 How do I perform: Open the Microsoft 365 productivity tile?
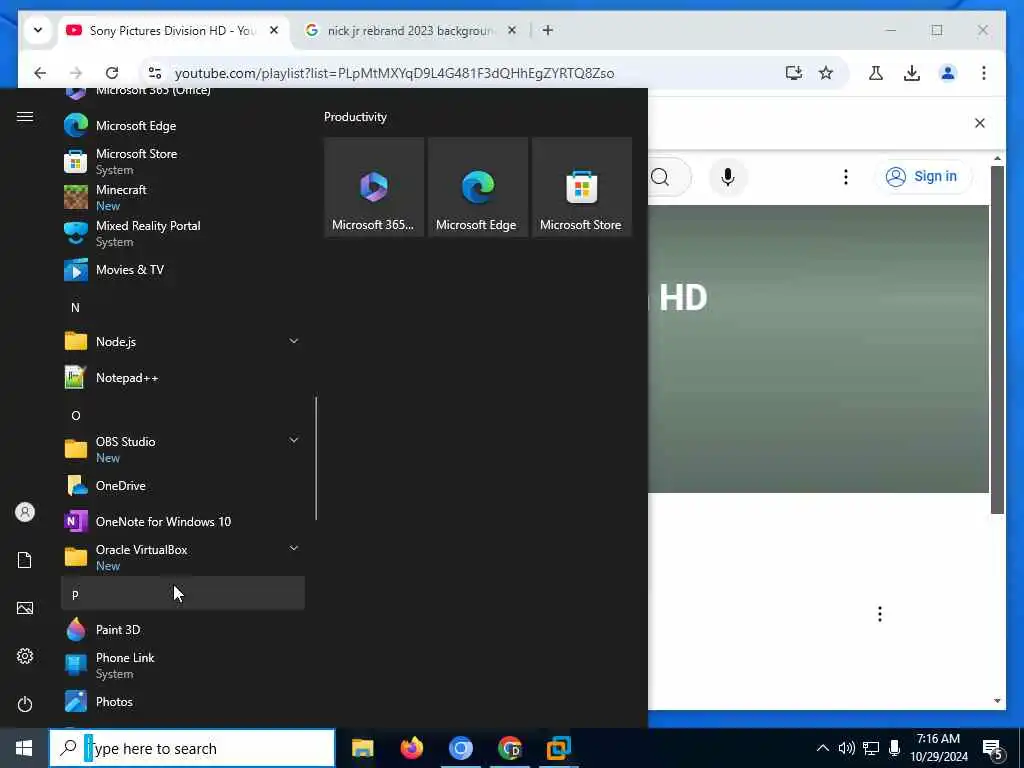tap(374, 187)
